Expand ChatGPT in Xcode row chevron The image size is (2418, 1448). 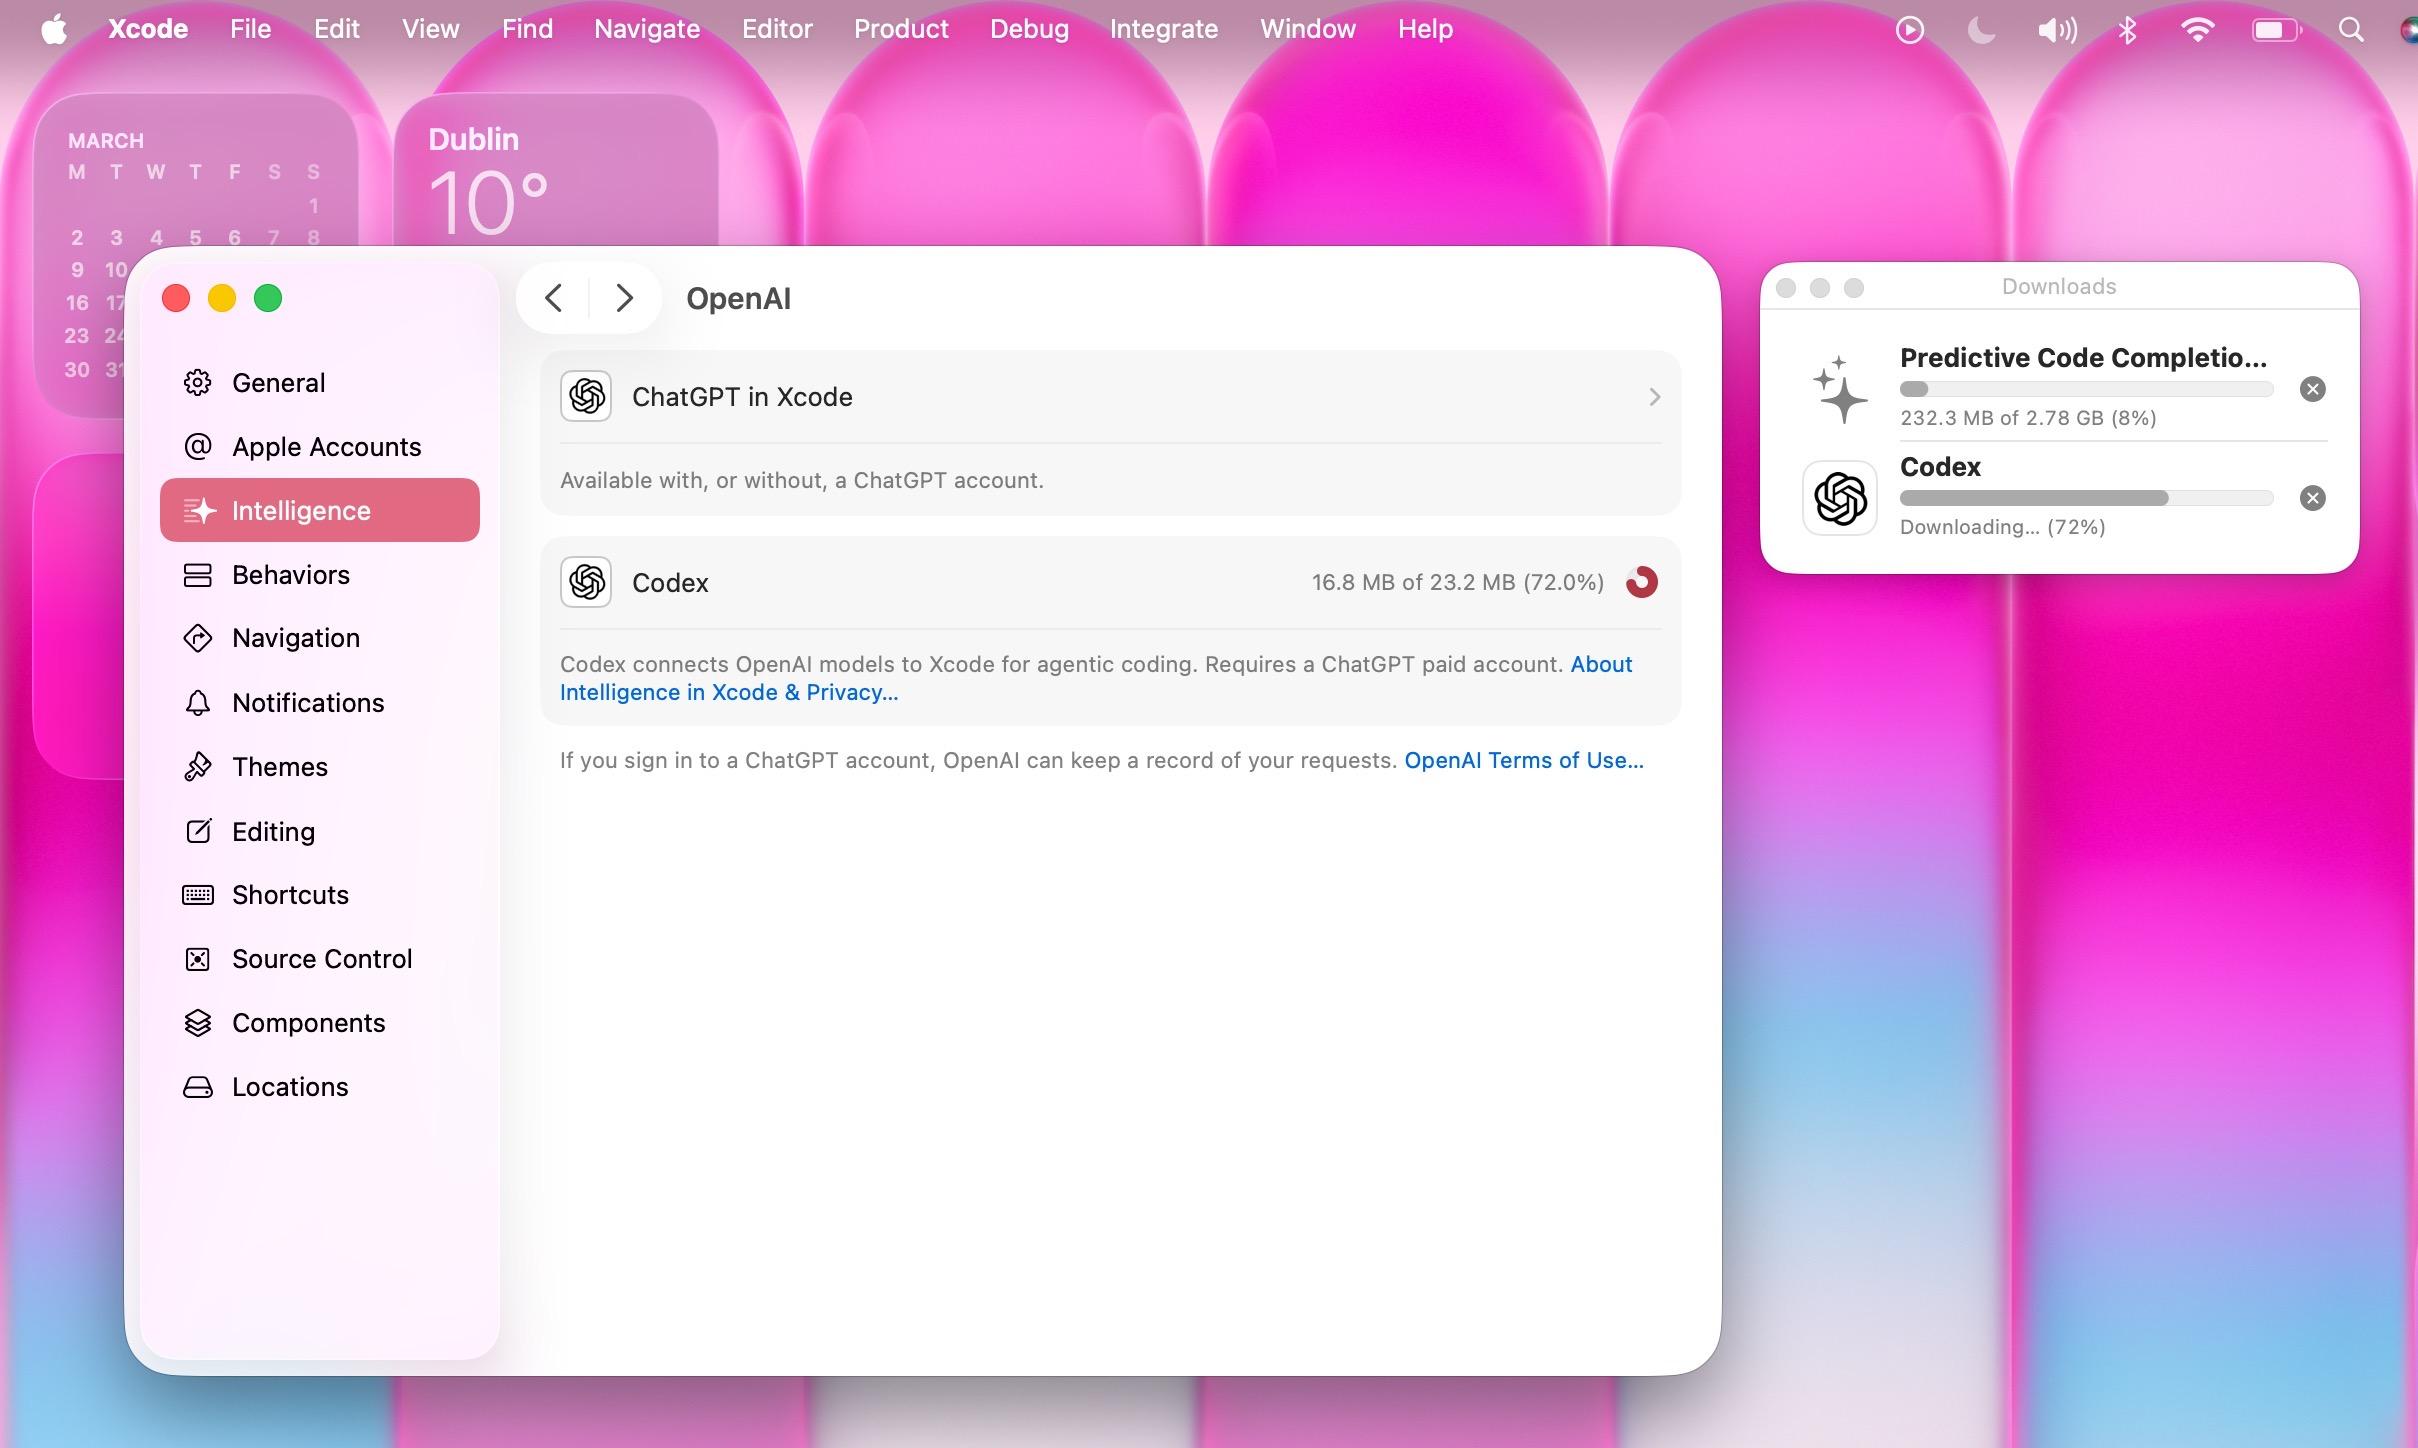(1654, 397)
